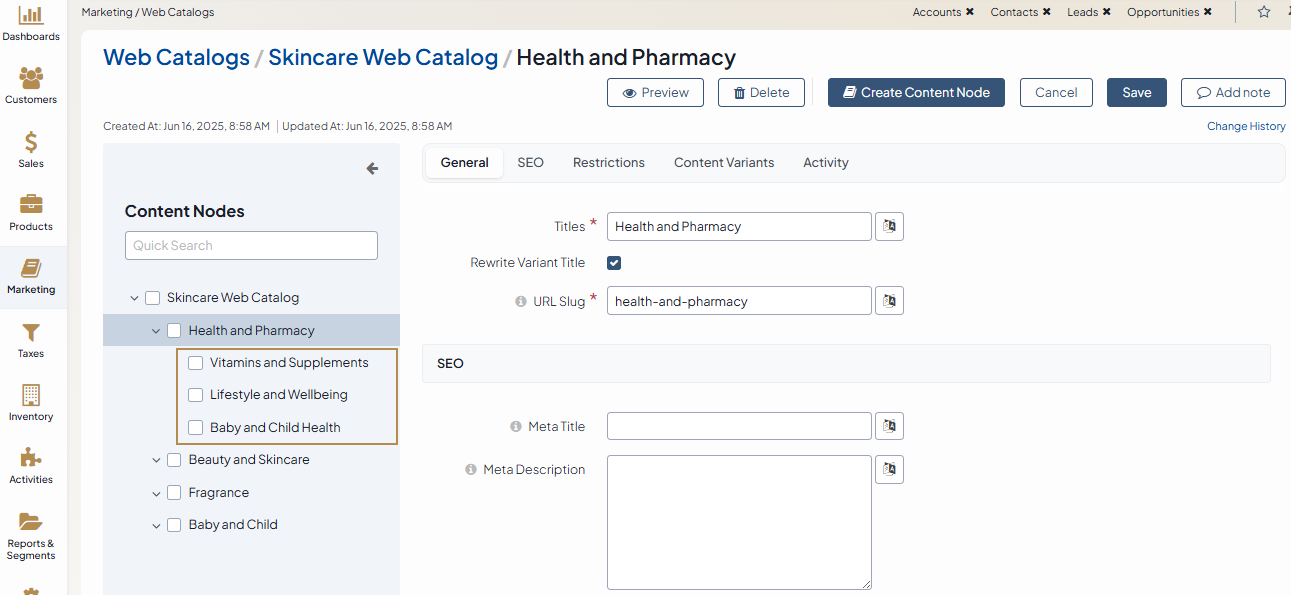The height and width of the screenshot is (595, 1291).
Task: Expand the Beauty and Skincare node
Action: 156,460
